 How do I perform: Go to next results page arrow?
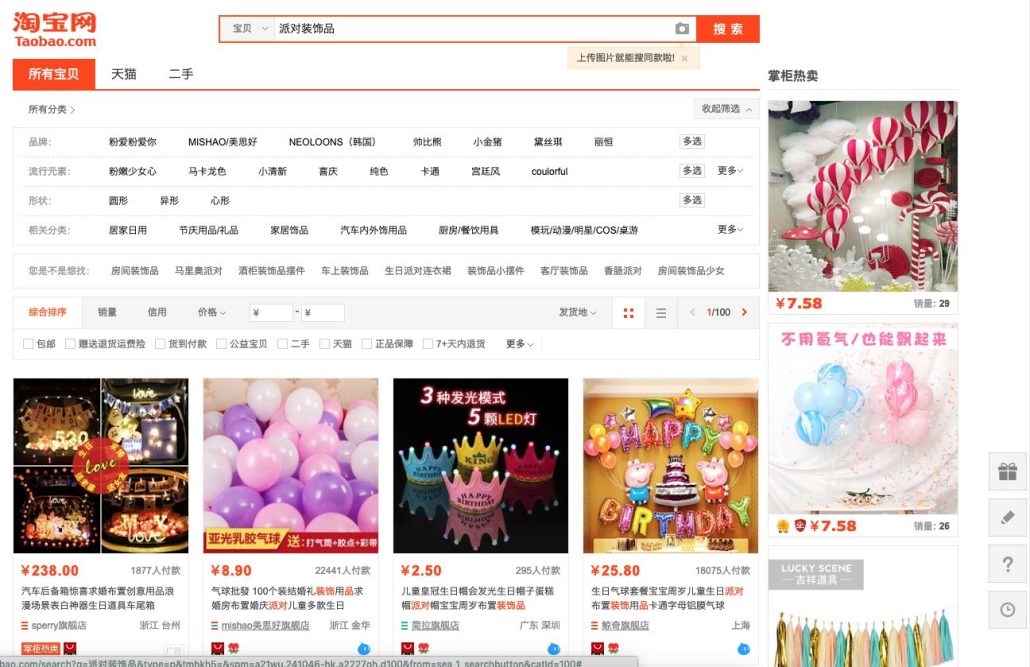[x=744, y=312]
